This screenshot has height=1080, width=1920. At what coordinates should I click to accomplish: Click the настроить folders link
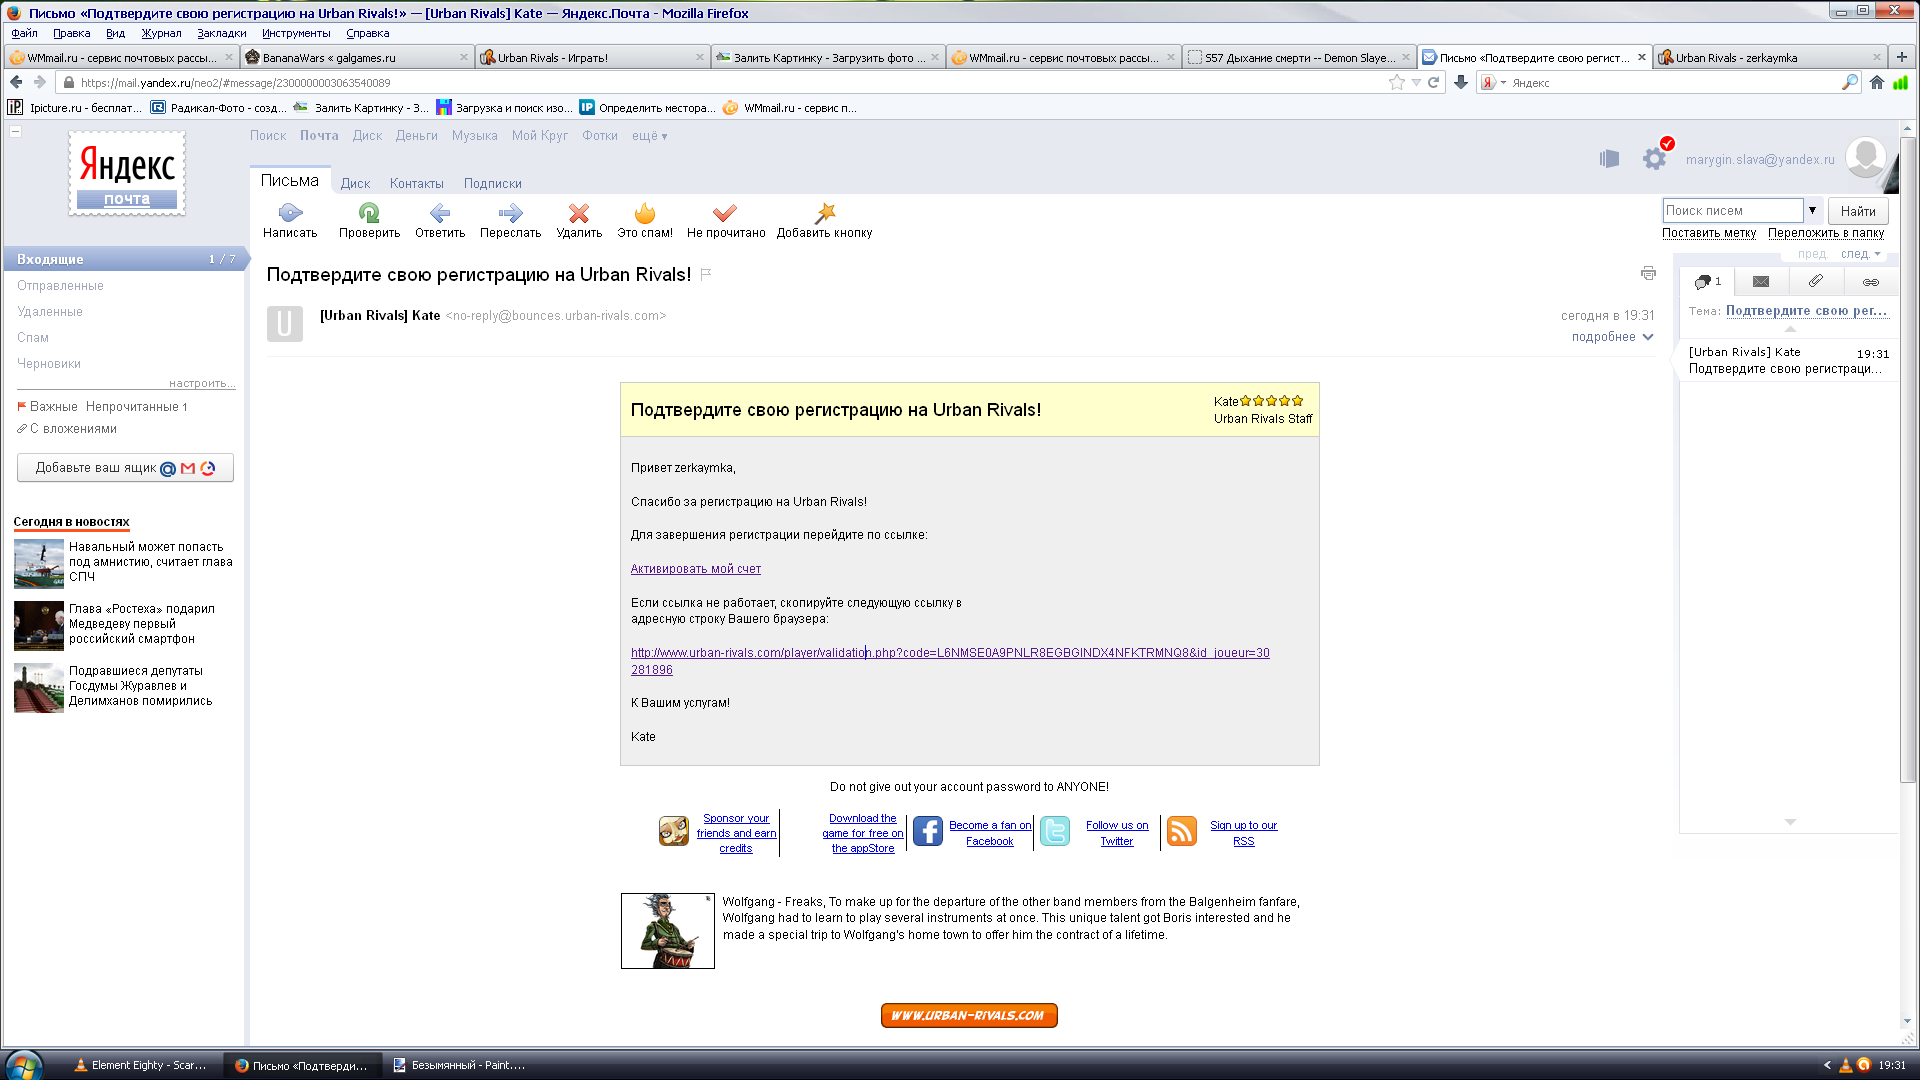click(202, 383)
